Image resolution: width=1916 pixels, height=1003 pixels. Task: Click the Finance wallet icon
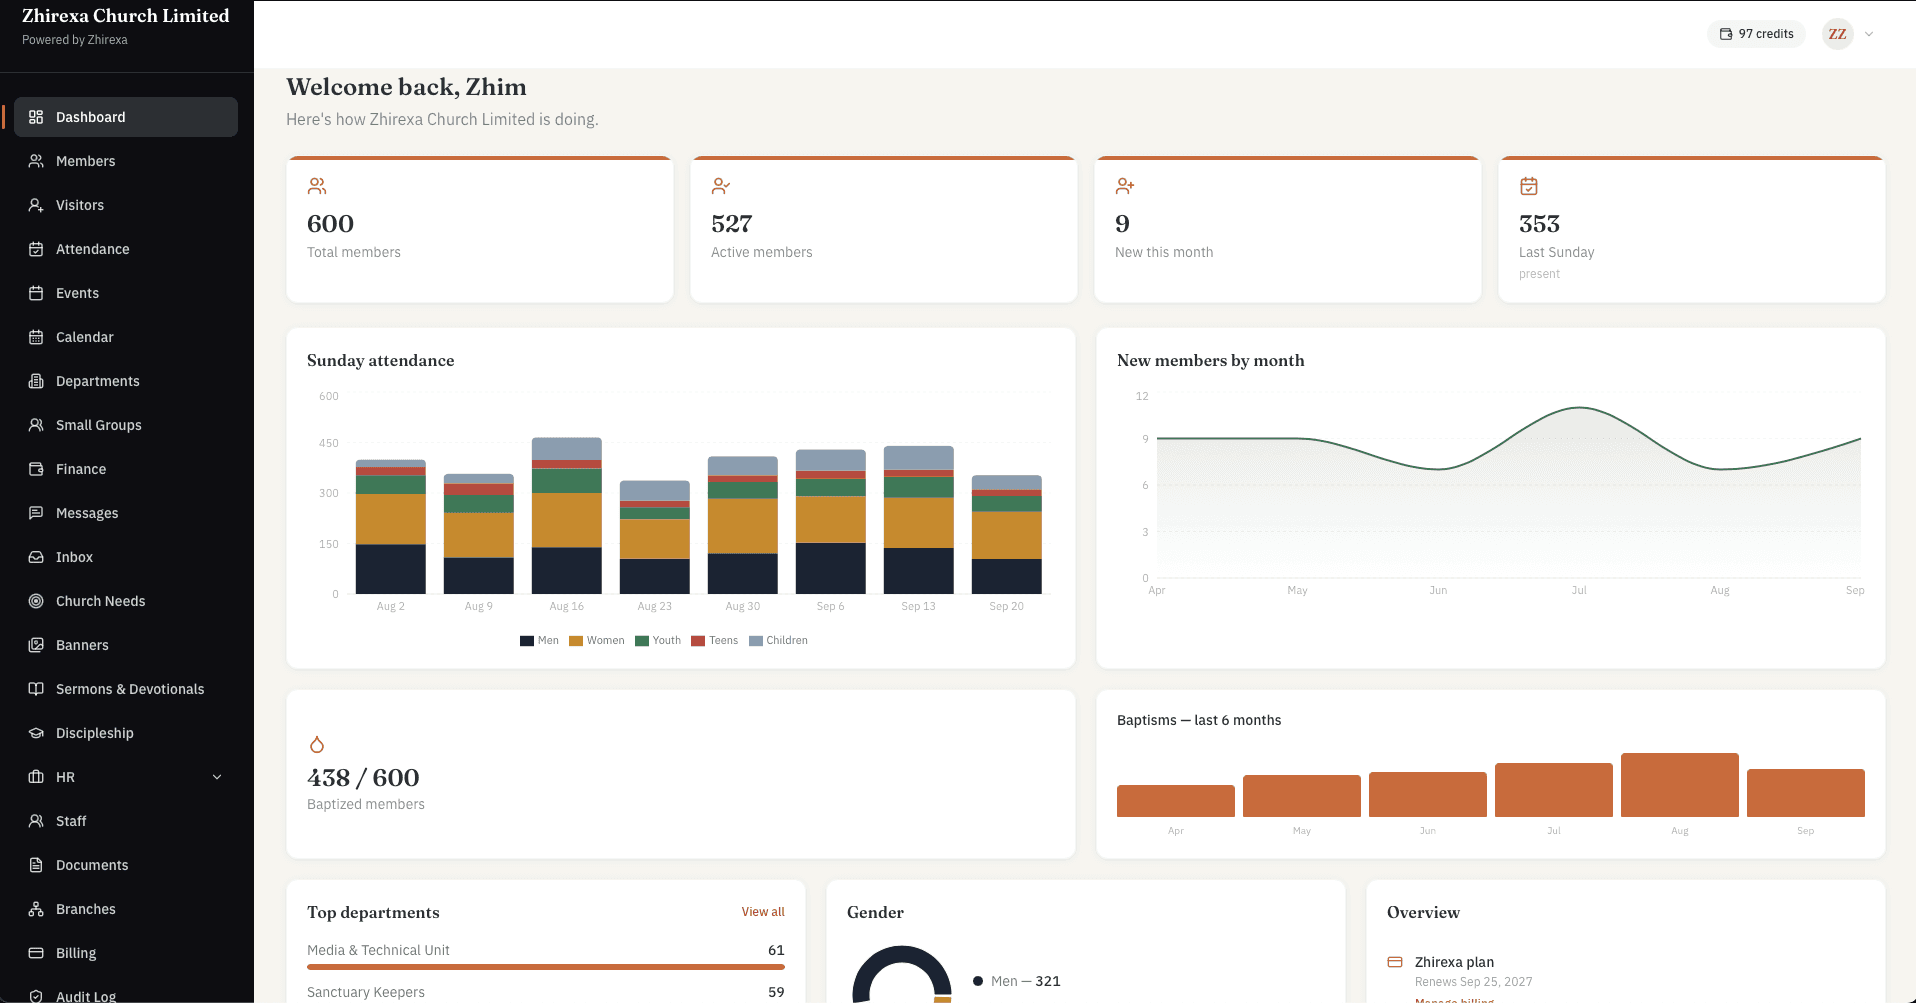(x=36, y=469)
